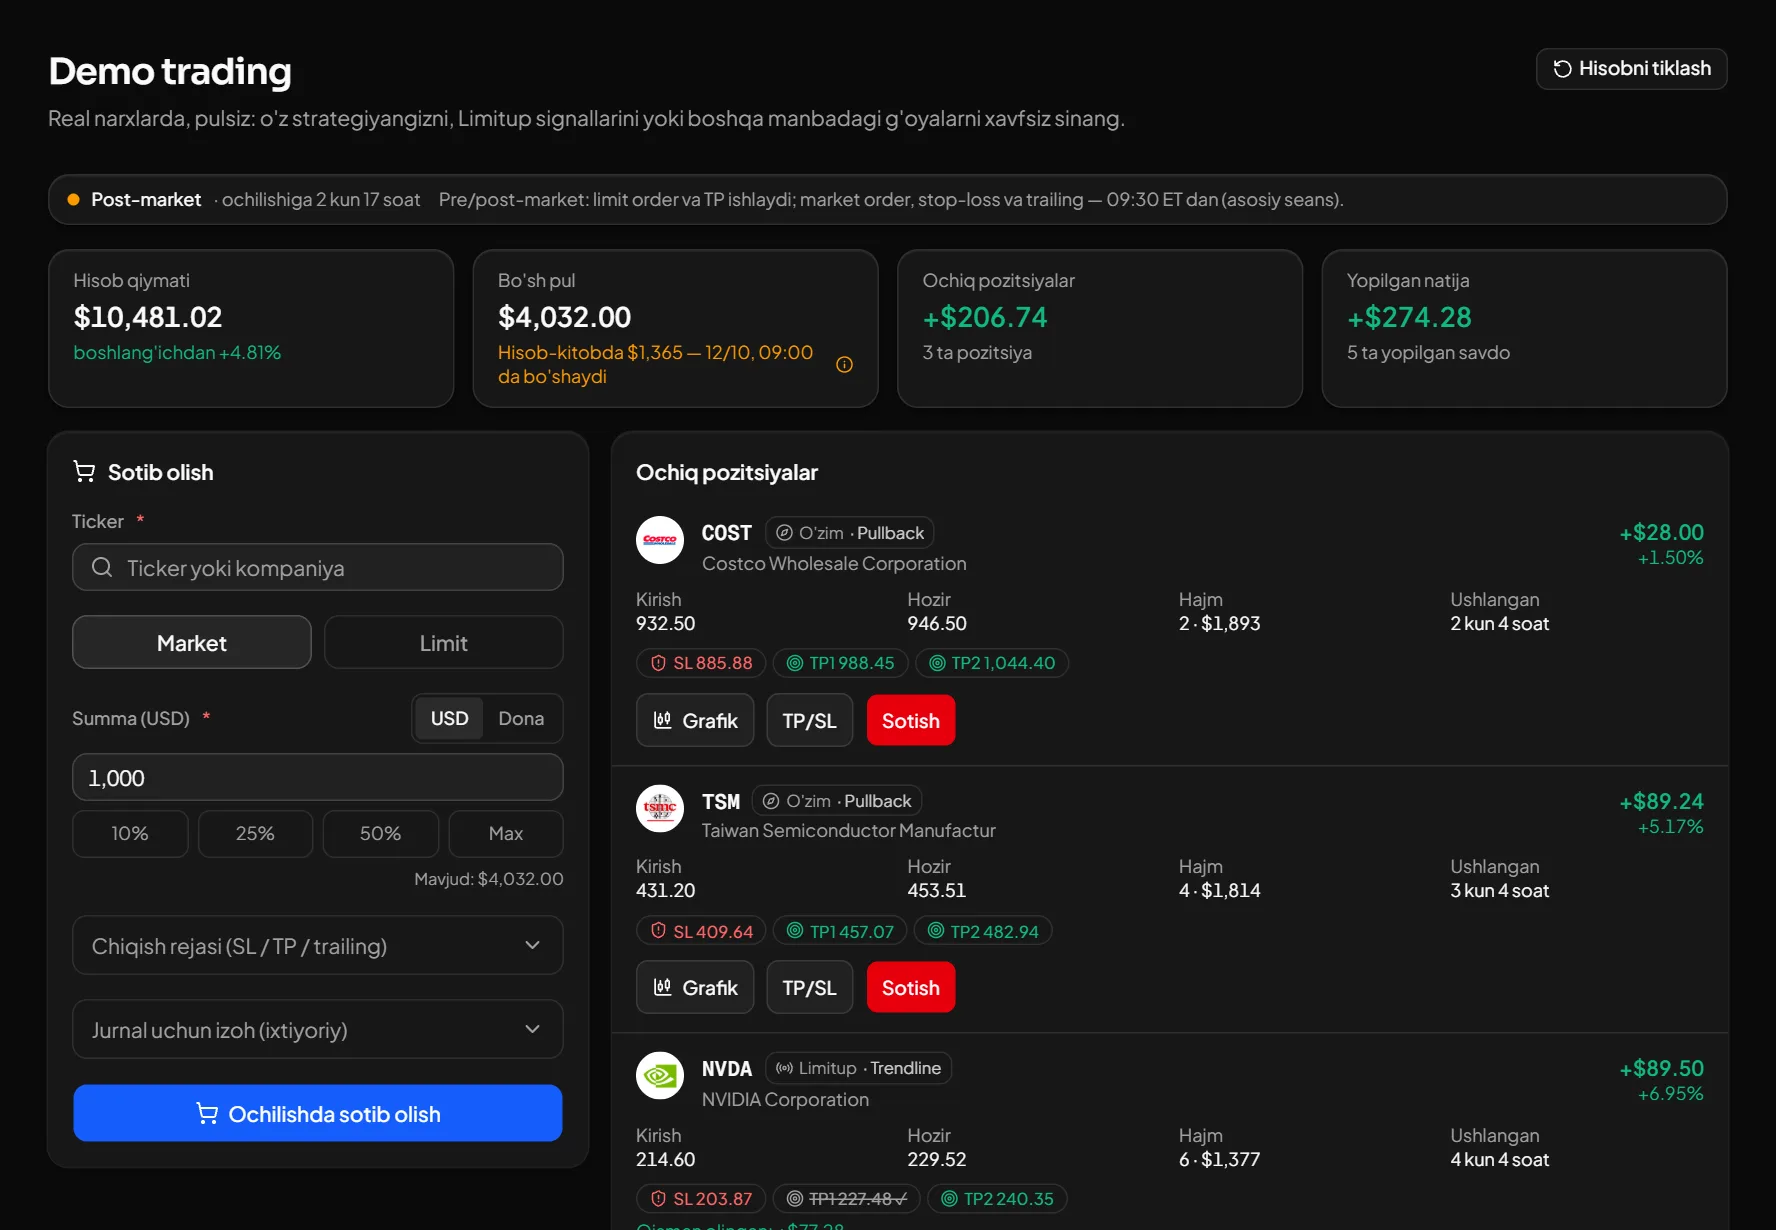This screenshot has height=1230, width=1776.
Task: Click the TSMC logo icon
Action: click(x=660, y=808)
